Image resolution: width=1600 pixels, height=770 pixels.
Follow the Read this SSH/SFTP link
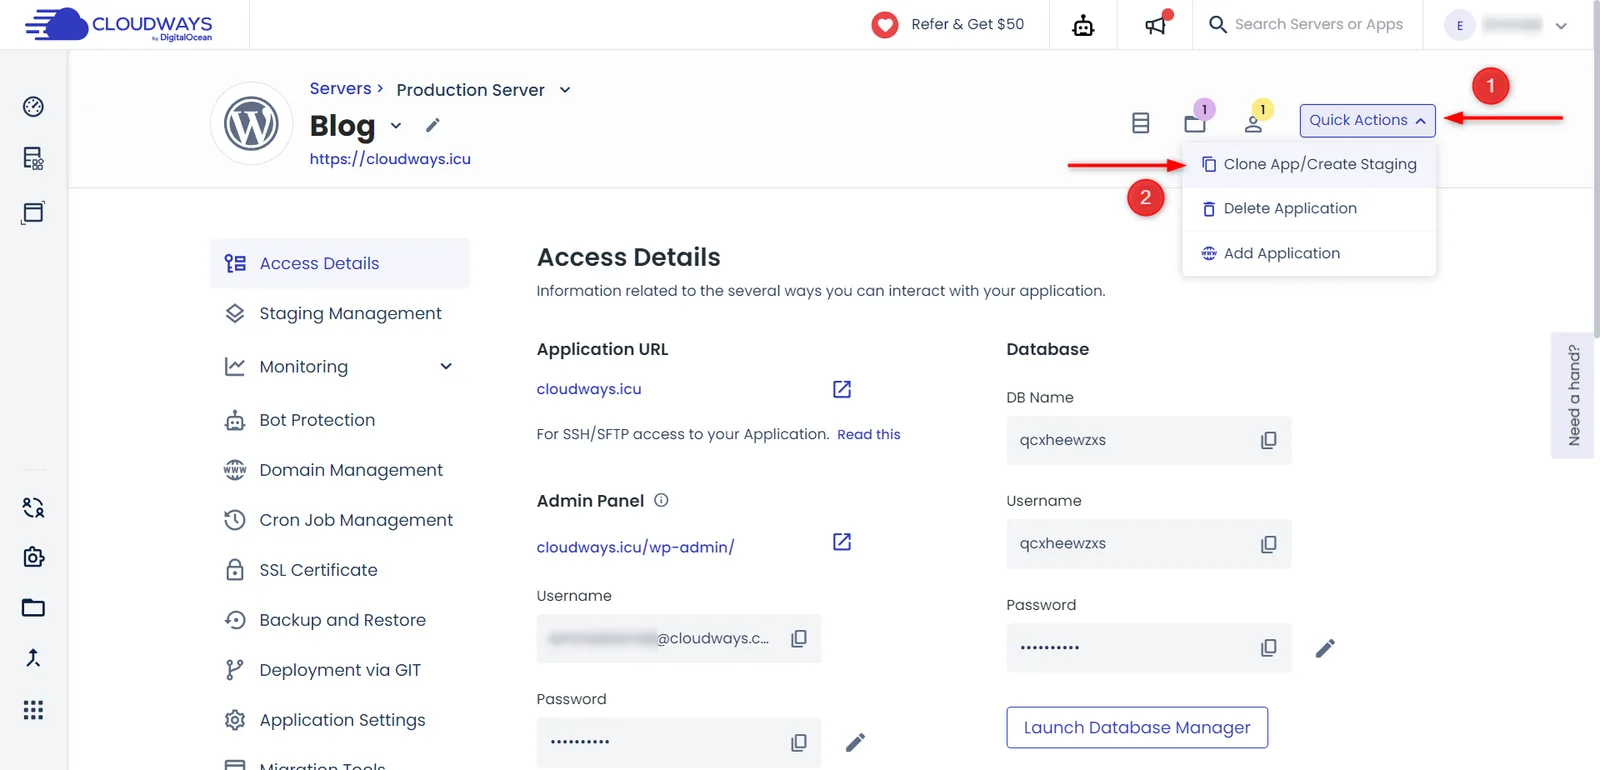(869, 434)
